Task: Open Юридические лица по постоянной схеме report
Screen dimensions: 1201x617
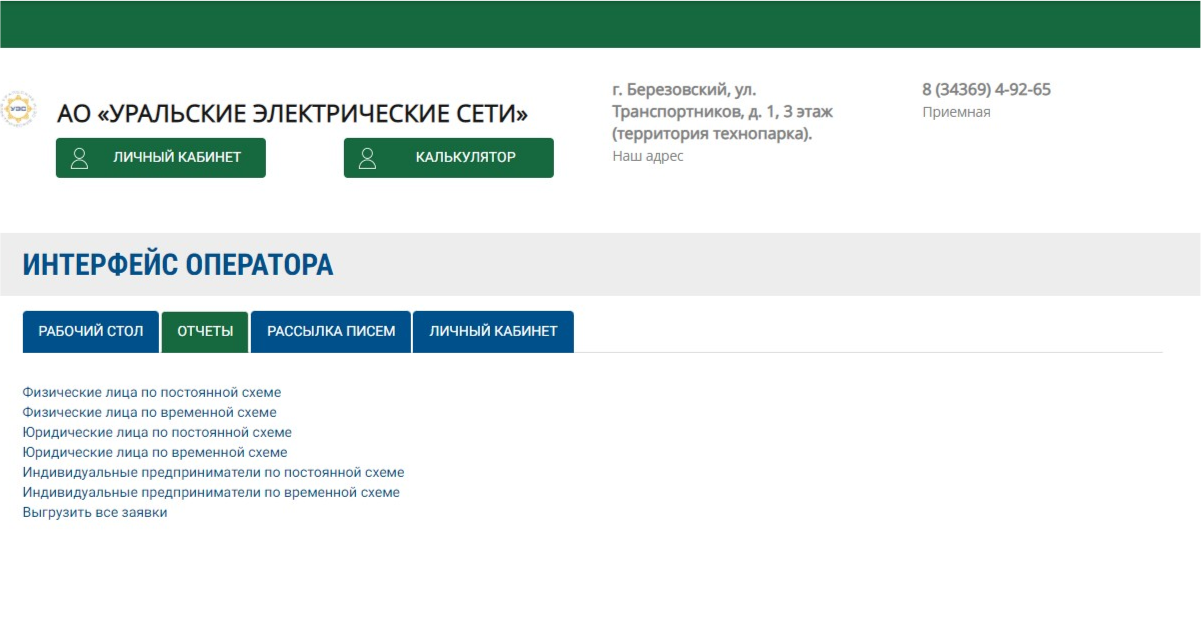Action: (x=157, y=432)
